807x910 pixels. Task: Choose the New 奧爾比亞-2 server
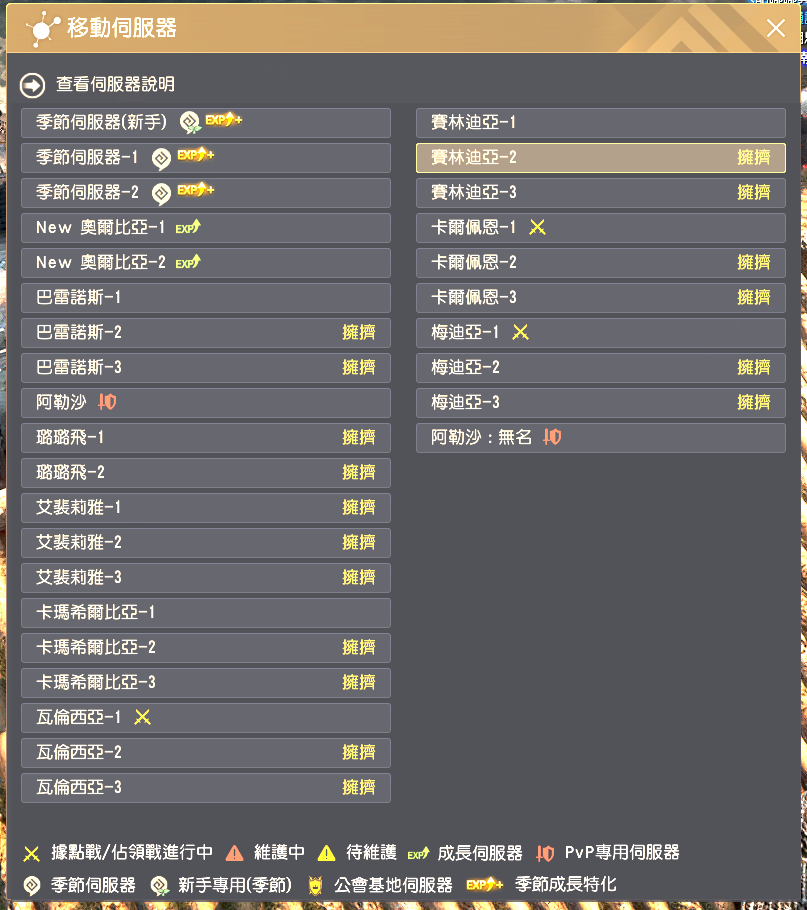pos(206,263)
